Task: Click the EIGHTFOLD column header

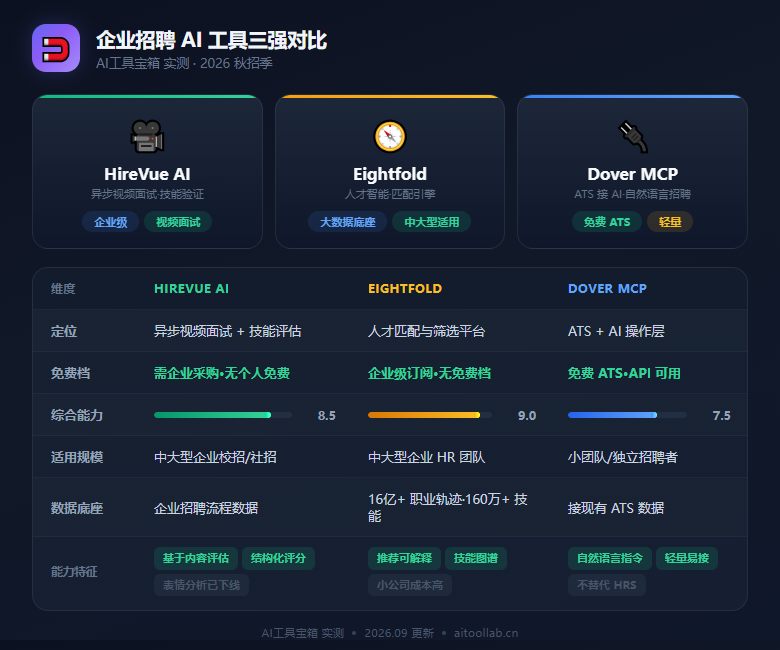Action: coord(405,288)
